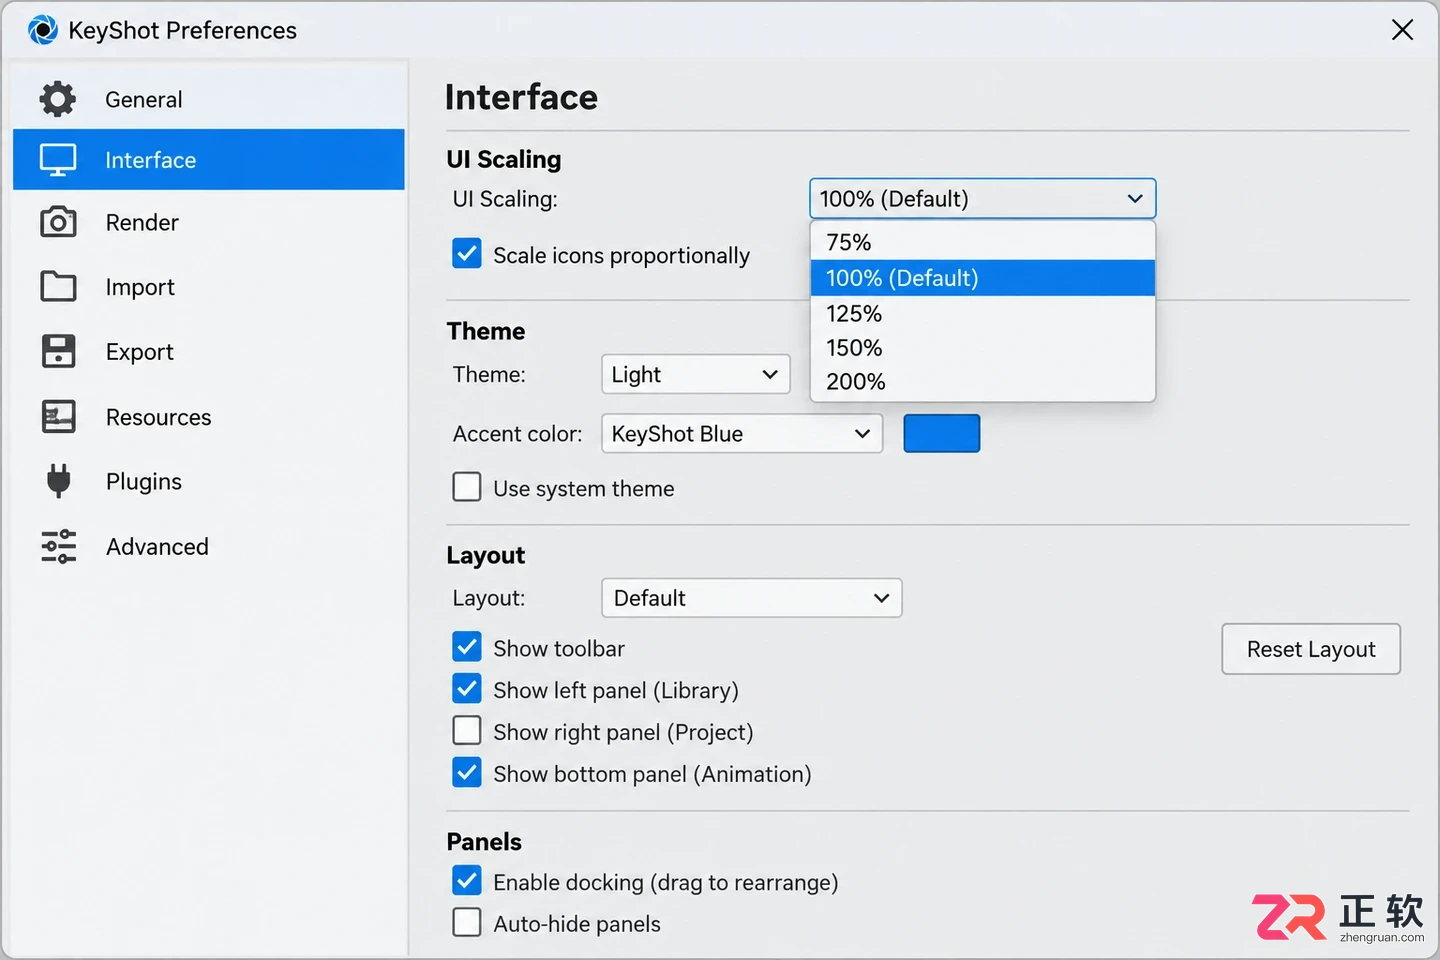1440x960 pixels.
Task: Toggle Show bottom panel (Animation)
Action: (x=467, y=773)
